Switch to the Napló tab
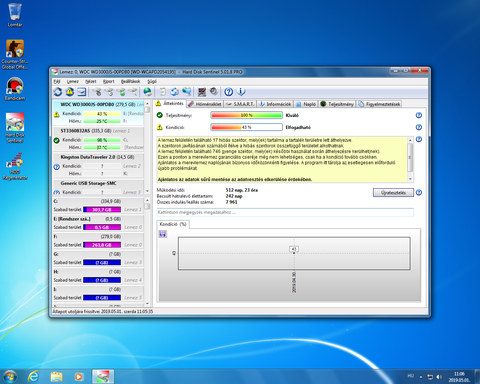480x384 pixels. [306, 104]
